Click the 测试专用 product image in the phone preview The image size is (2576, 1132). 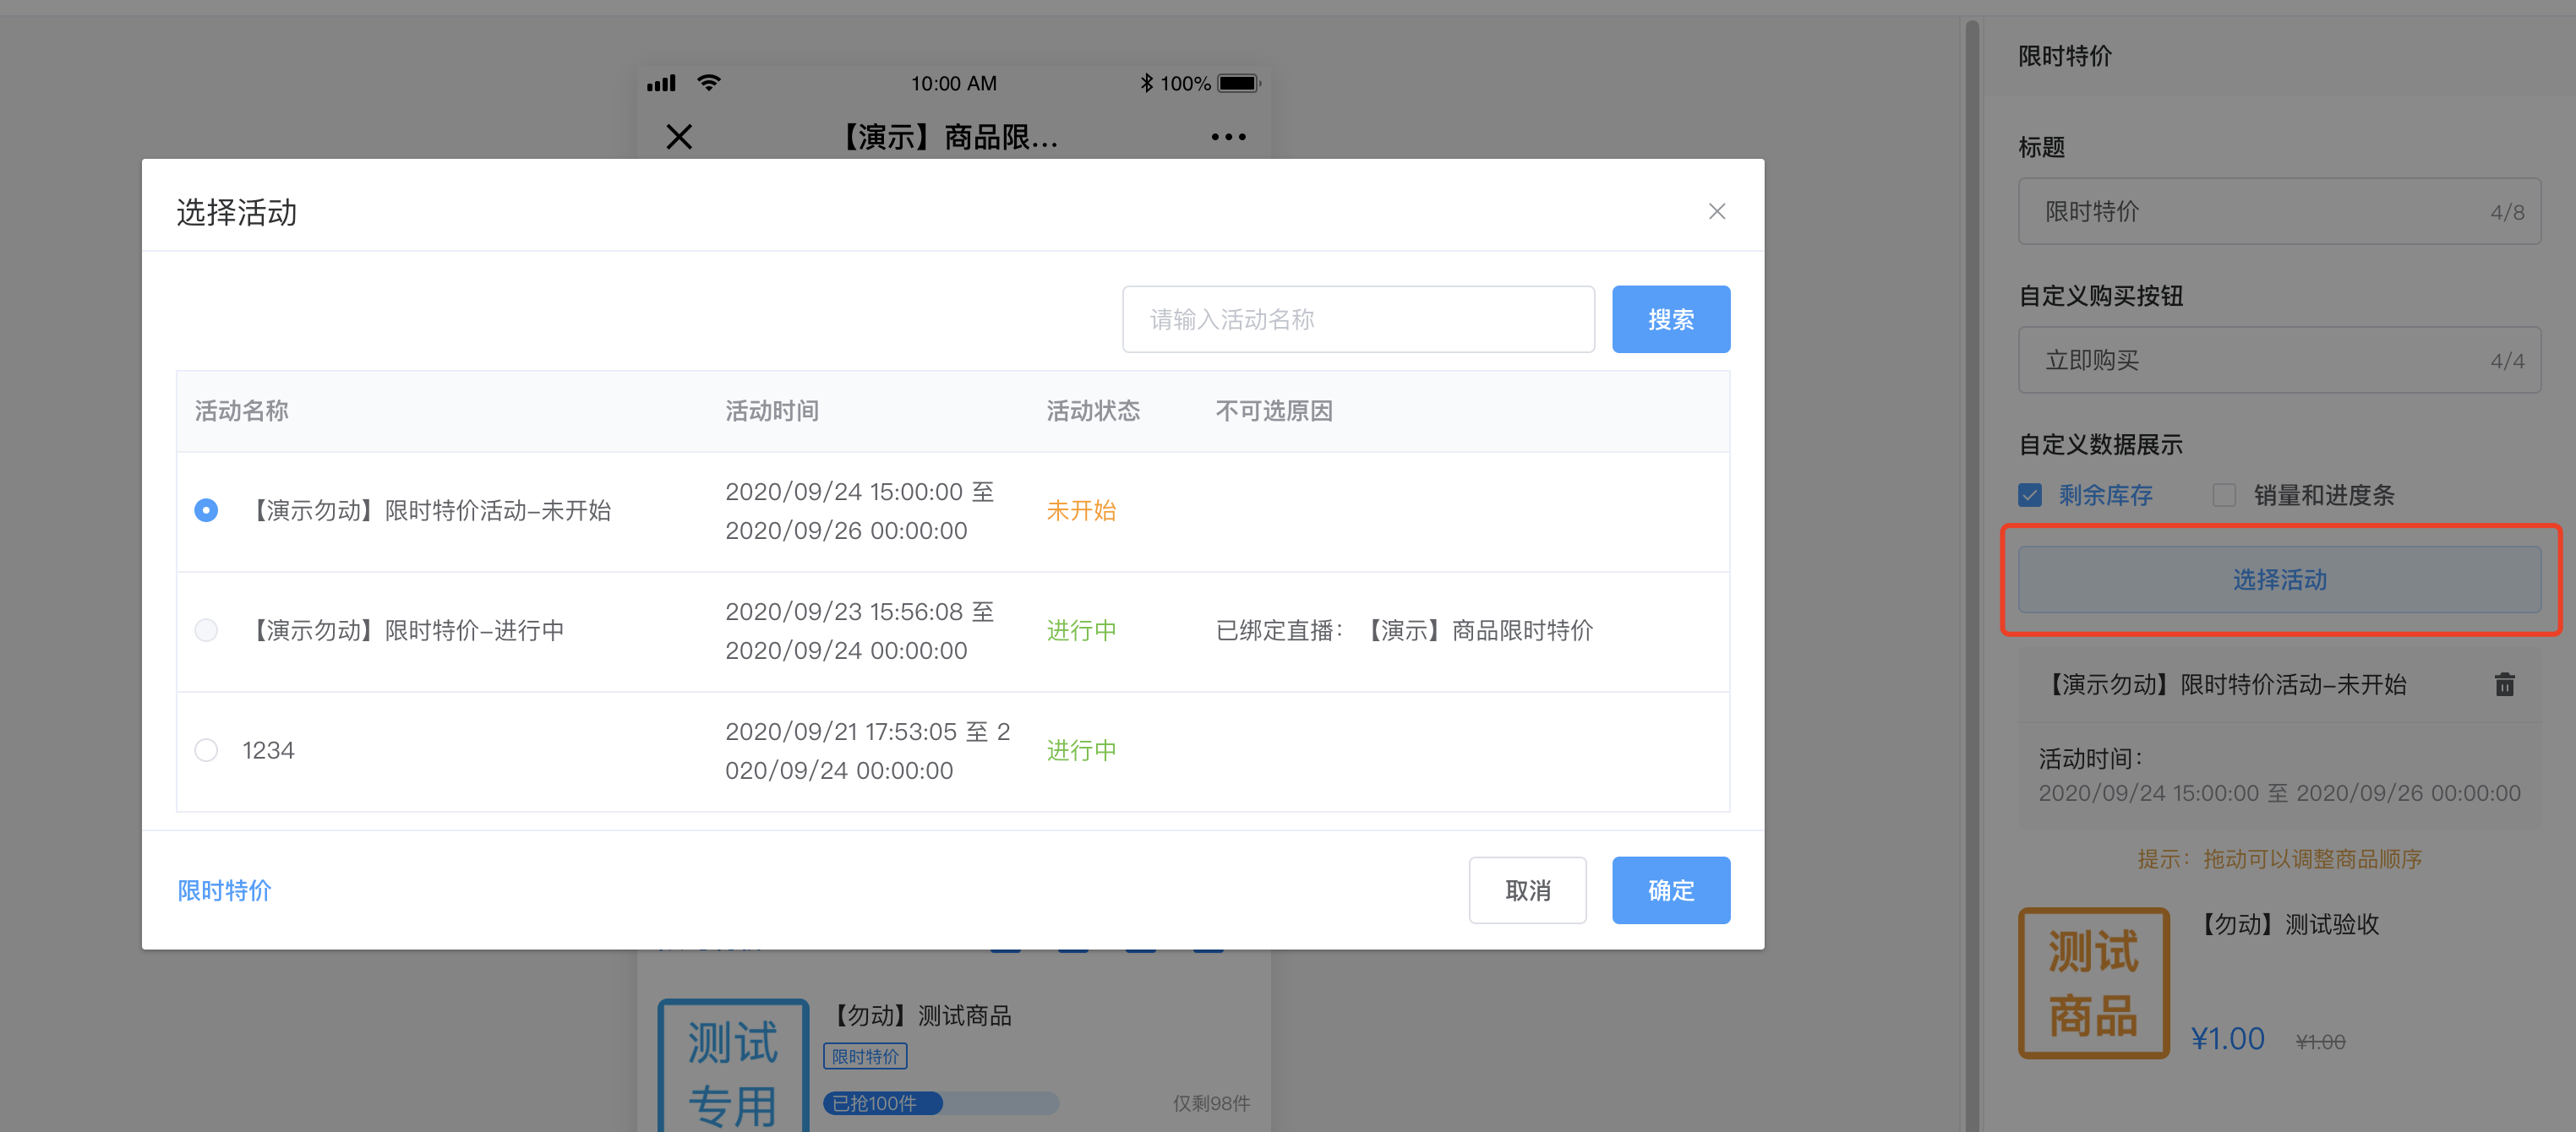733,1066
